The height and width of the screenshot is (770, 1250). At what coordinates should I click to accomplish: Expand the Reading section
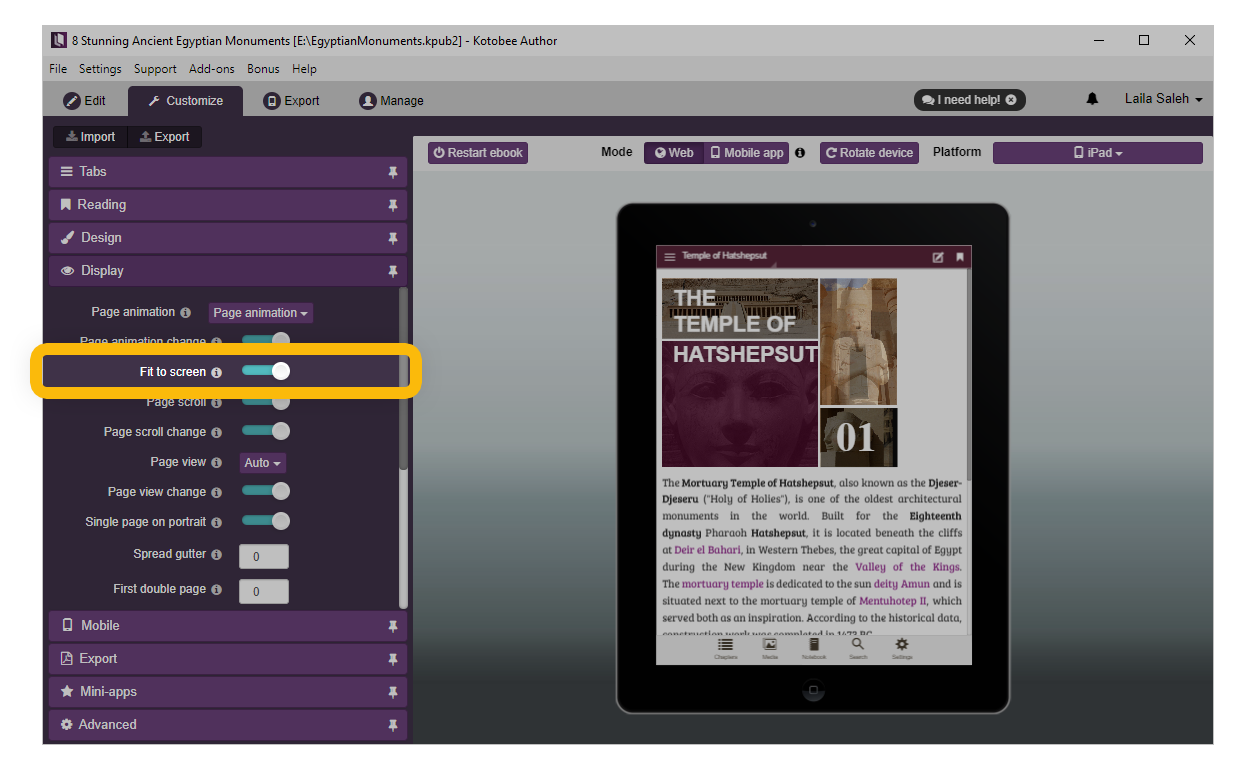tap(228, 205)
